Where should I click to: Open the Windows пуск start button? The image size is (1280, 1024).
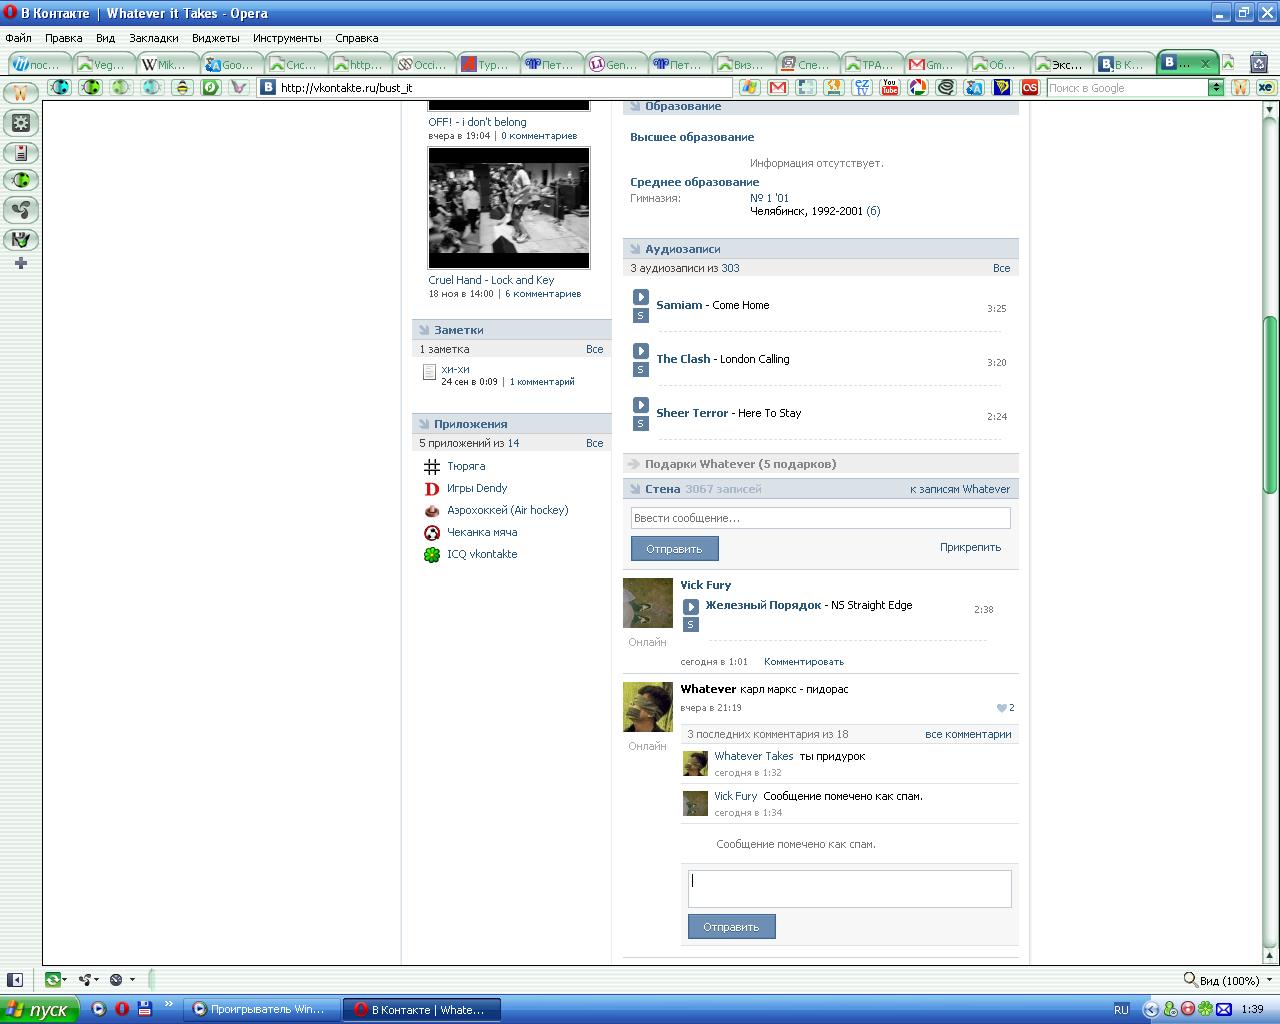[39, 1009]
